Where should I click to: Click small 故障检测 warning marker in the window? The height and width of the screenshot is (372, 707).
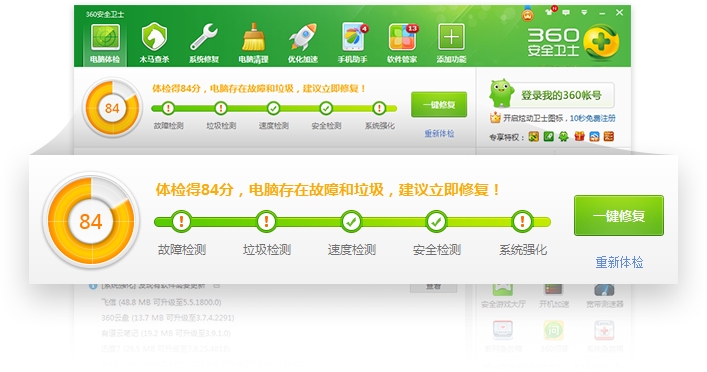tap(168, 108)
